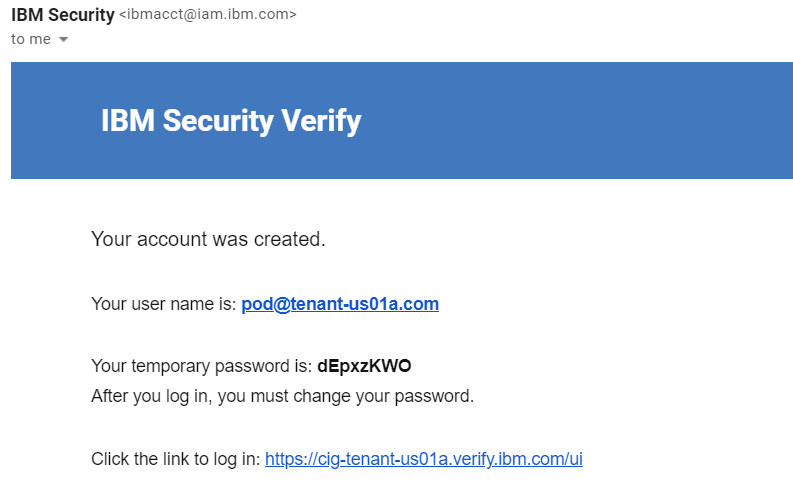Select the ibmacct@iam.ibm.com sender address
Image resolution: width=793 pixels, height=497 pixels.
pyautogui.click(x=208, y=14)
